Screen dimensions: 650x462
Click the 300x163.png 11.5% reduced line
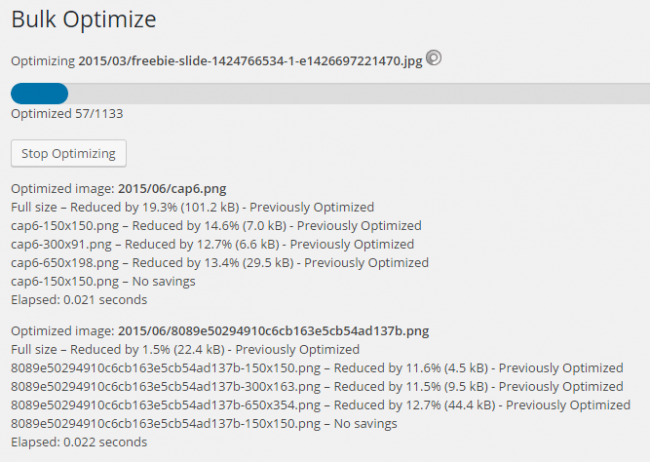317,387
